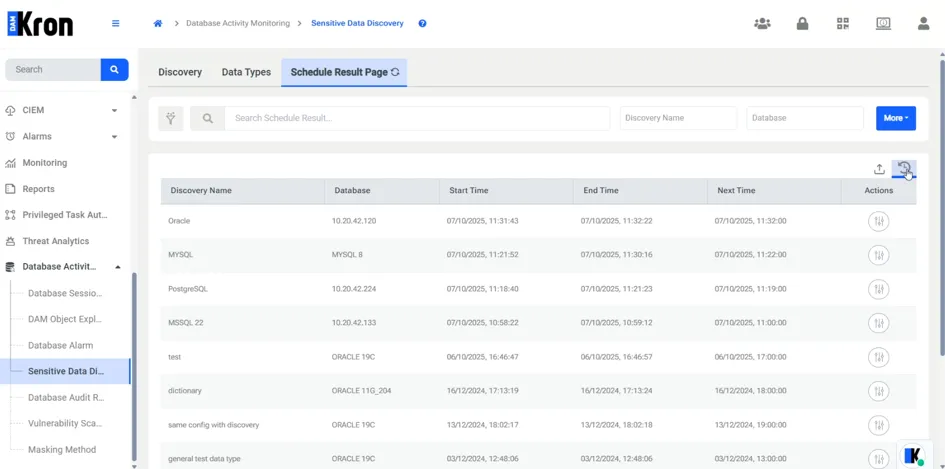
Task: Sort by End Time column header
Action: (x=640, y=190)
